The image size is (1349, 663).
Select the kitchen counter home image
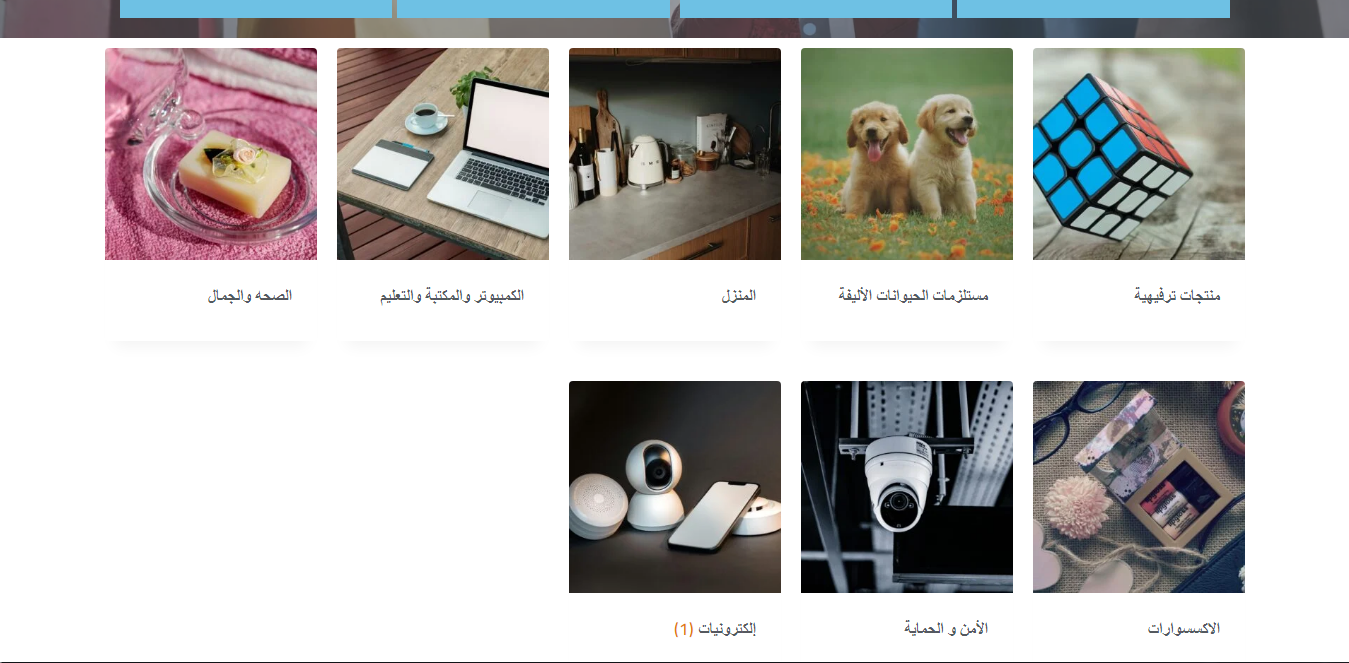(x=675, y=154)
